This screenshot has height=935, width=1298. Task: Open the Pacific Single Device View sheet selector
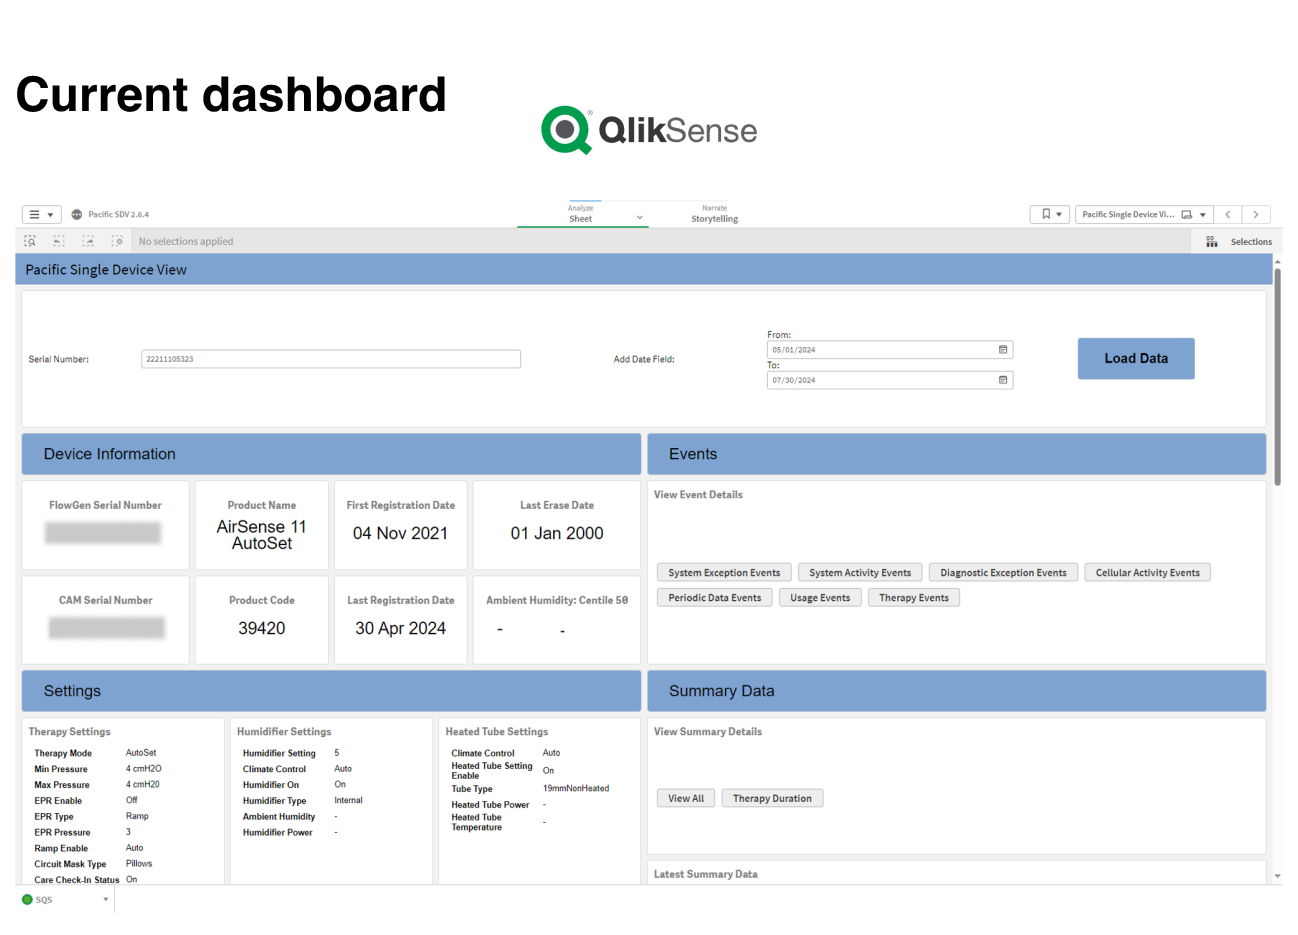pos(1144,214)
